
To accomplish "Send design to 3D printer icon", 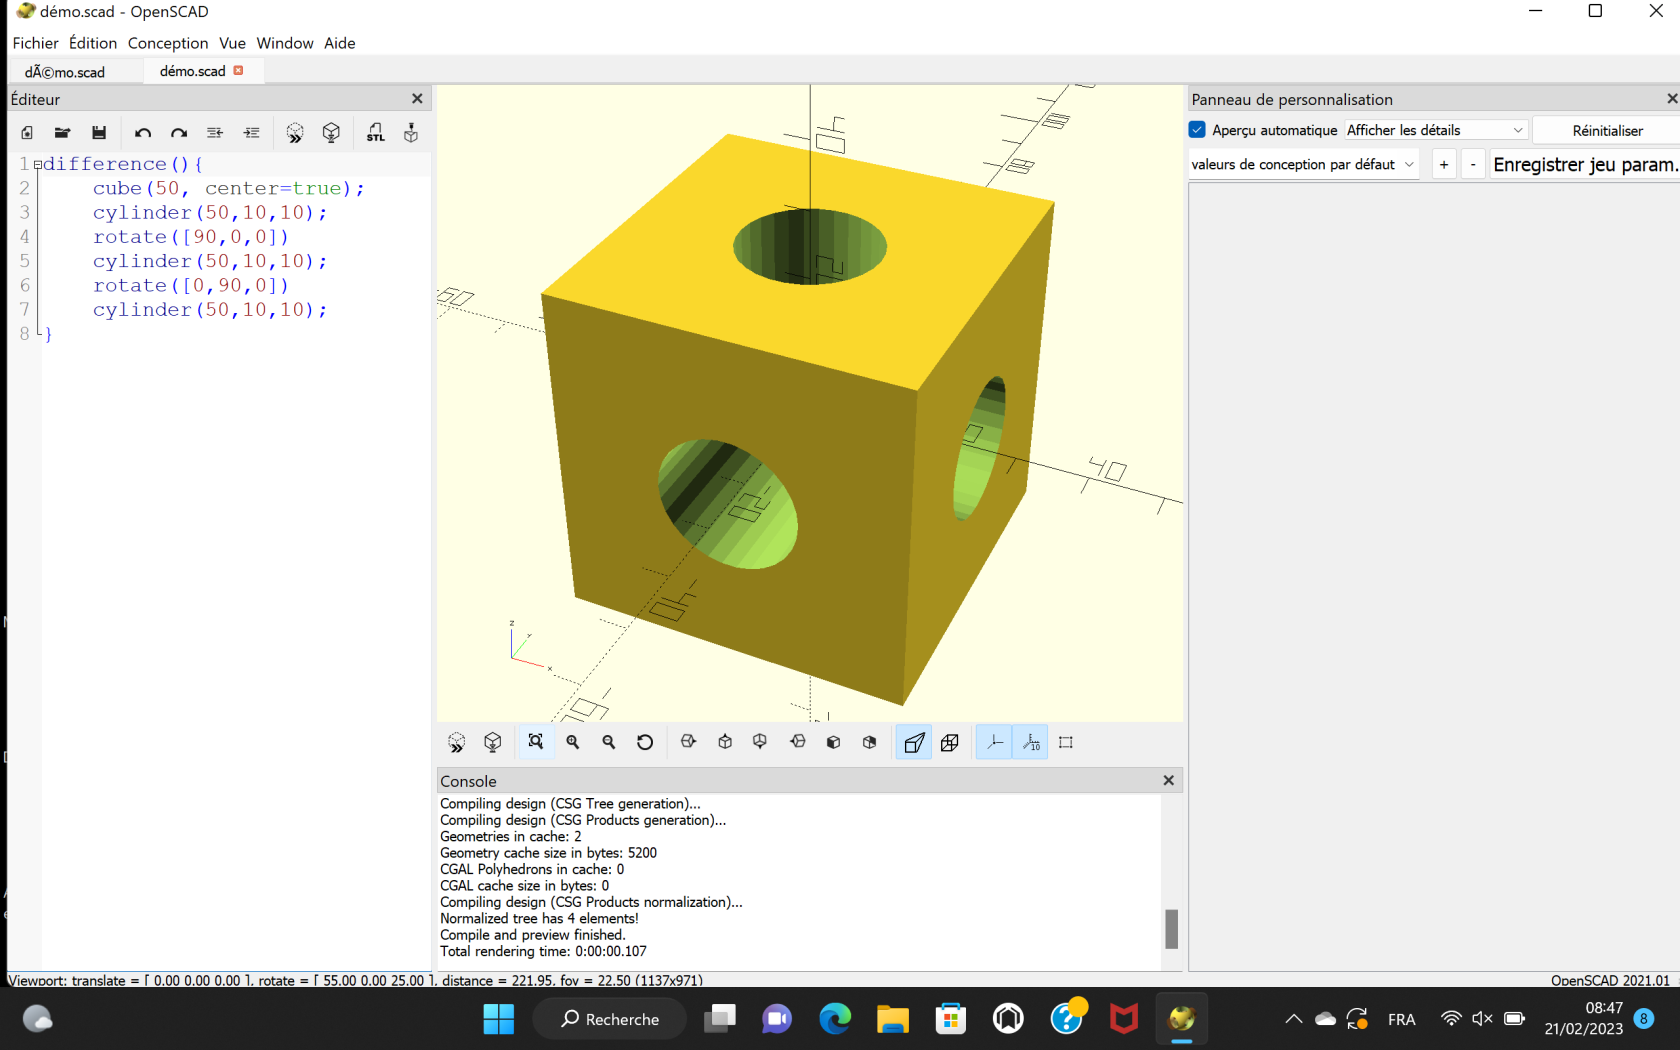I will pyautogui.click(x=411, y=133).
